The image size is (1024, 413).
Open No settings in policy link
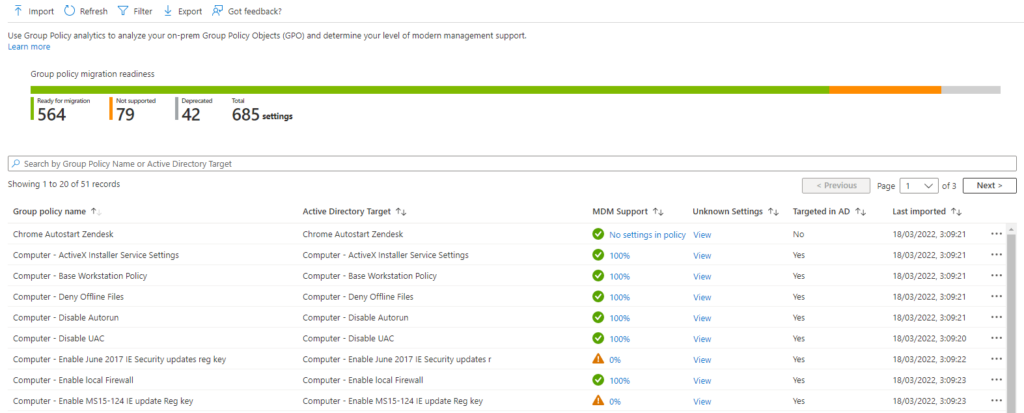647,235
